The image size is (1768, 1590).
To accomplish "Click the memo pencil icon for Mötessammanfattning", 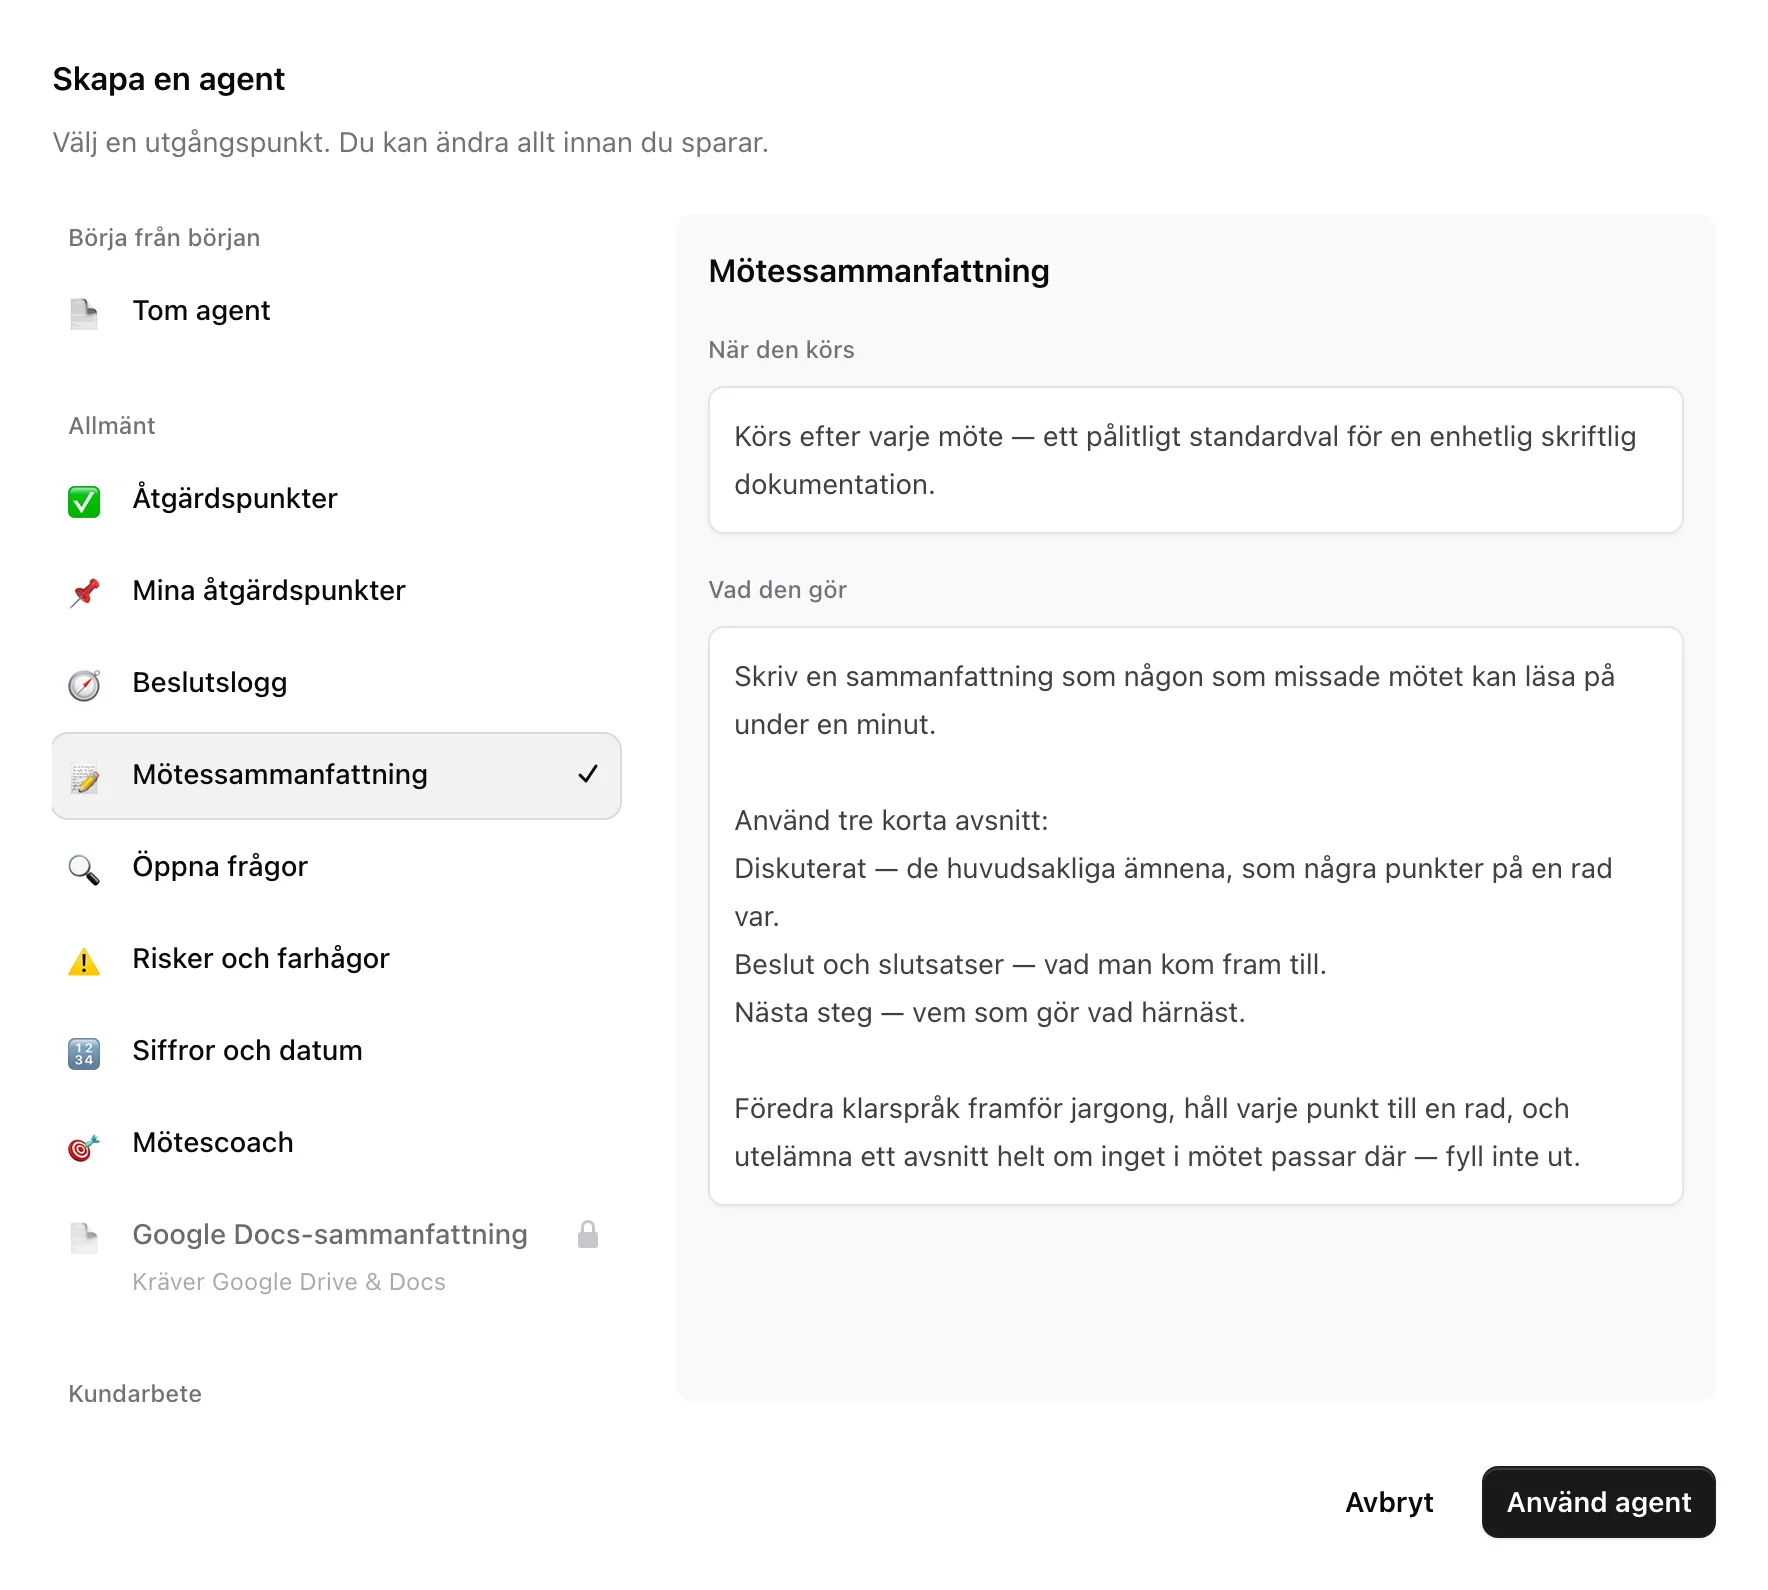I will pyautogui.click(x=84, y=776).
